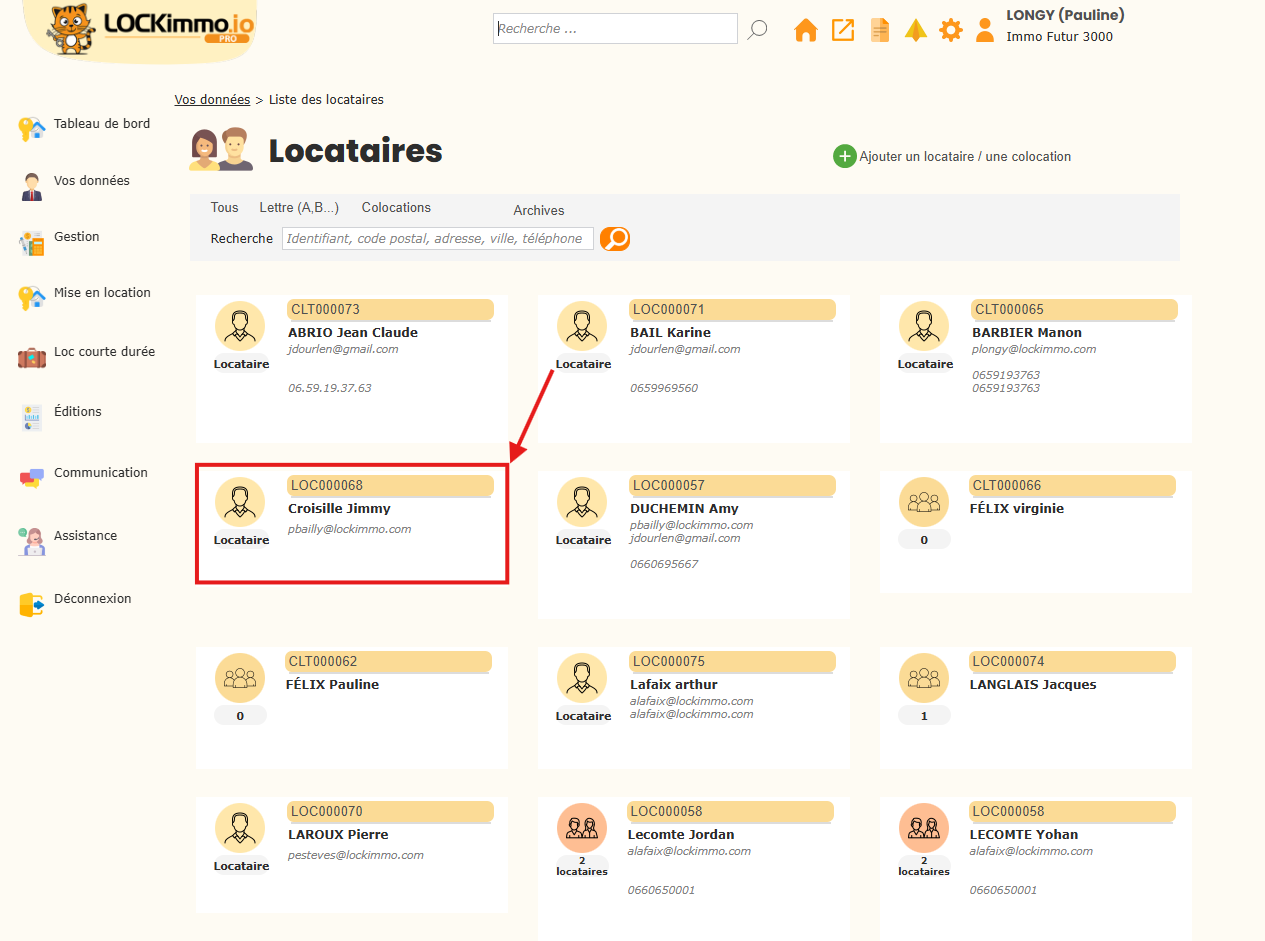This screenshot has height=941, width=1265.
Task: Open the Vos données breadcrumb link
Action: tap(211, 99)
